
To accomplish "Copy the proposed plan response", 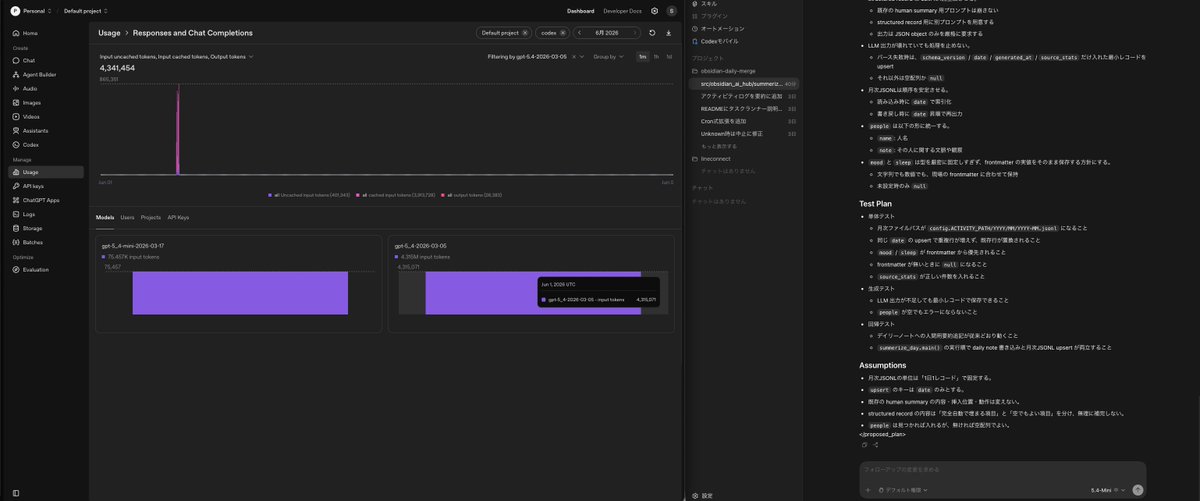I will (864, 444).
